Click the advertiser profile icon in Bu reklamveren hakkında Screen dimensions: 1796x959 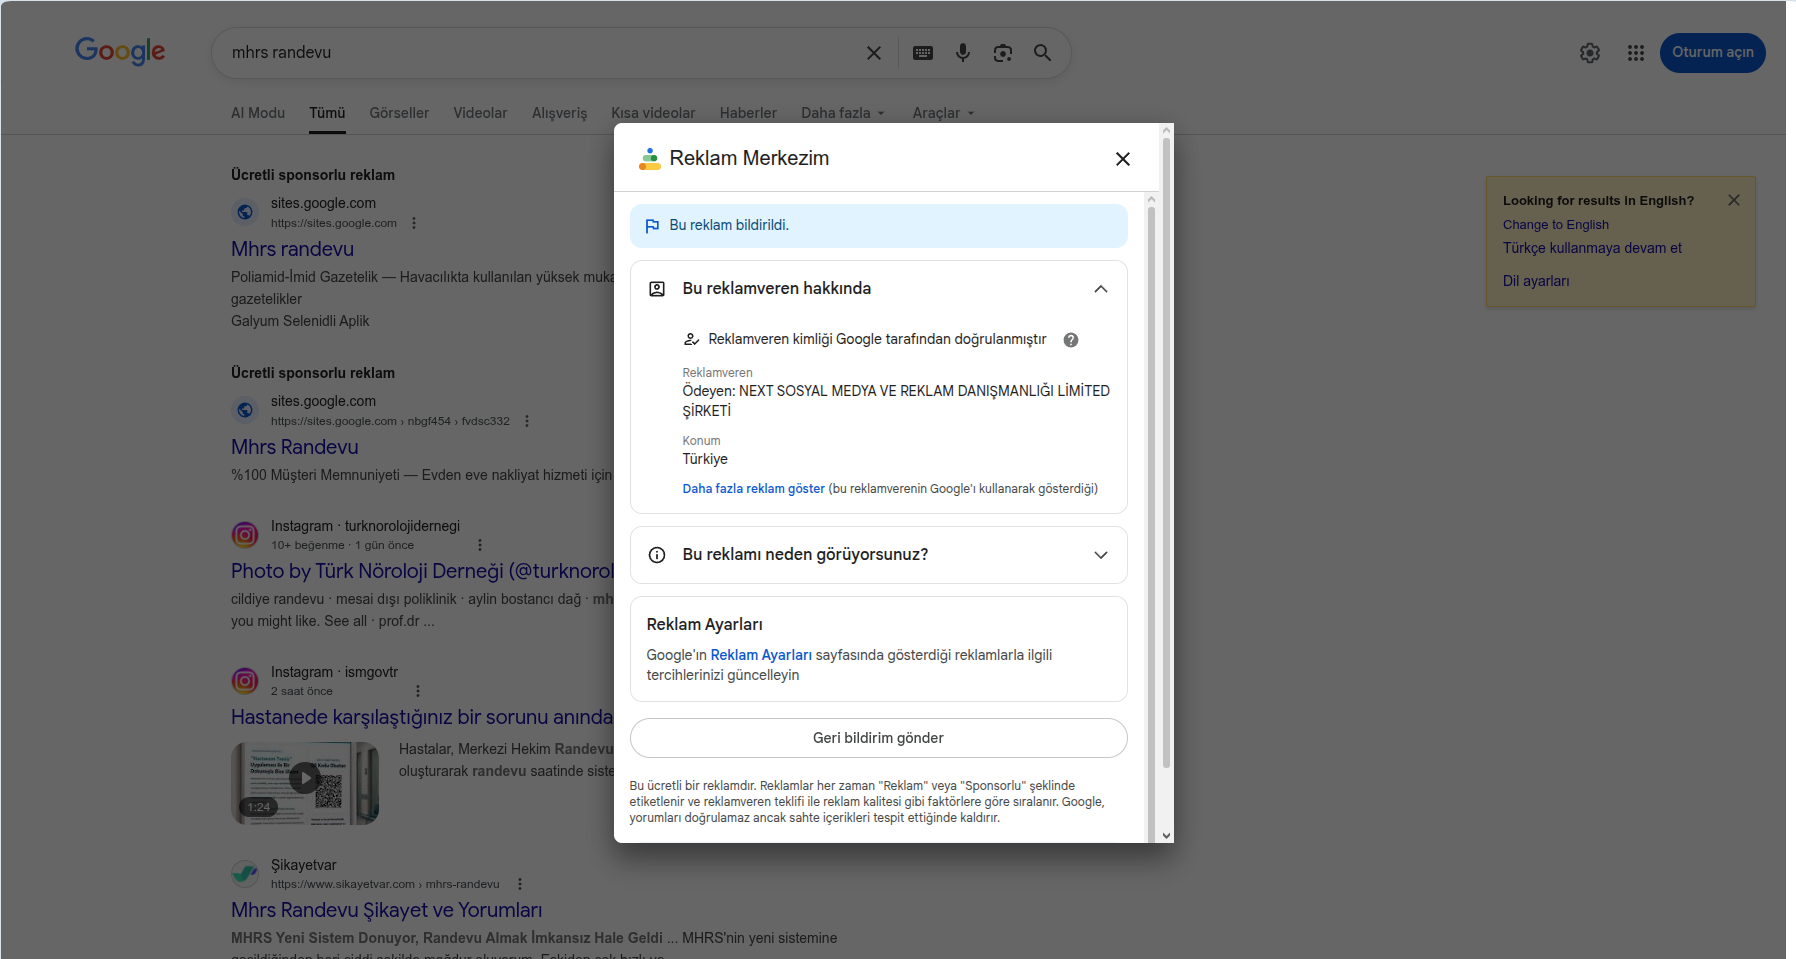pyautogui.click(x=657, y=289)
